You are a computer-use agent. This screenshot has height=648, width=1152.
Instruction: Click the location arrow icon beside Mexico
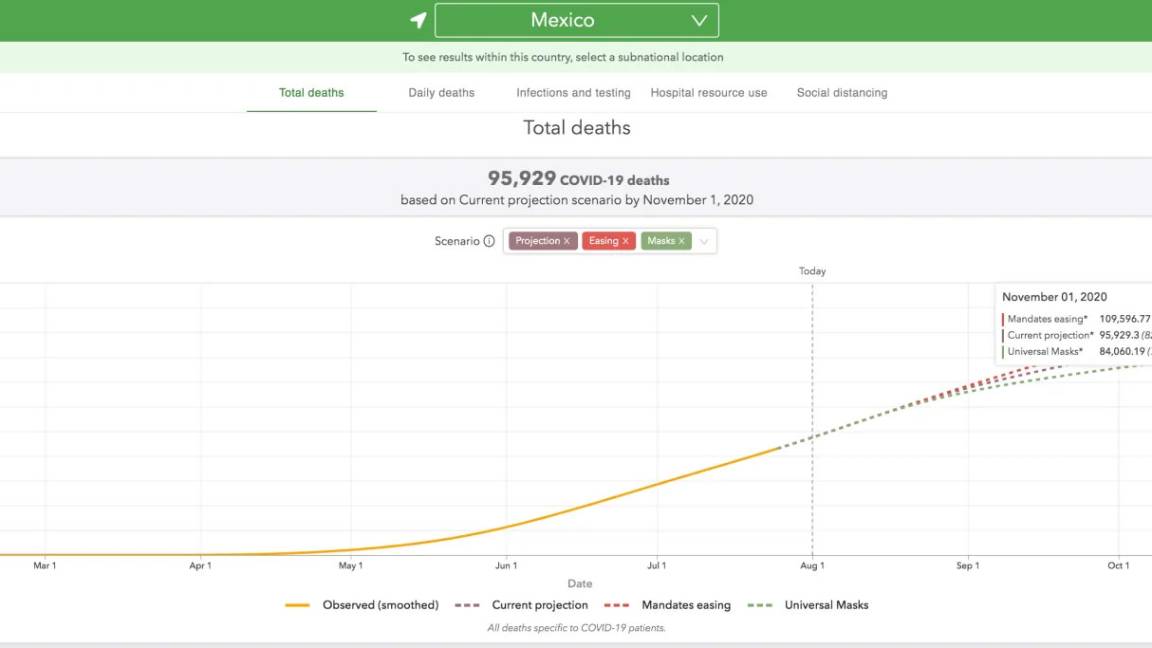pyautogui.click(x=418, y=21)
